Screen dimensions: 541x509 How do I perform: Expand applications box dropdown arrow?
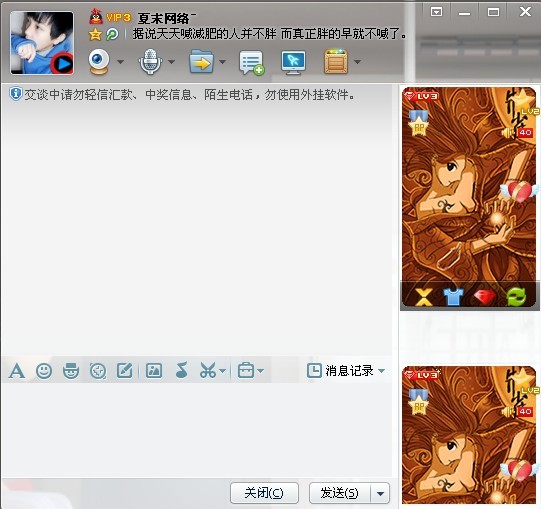(x=358, y=62)
